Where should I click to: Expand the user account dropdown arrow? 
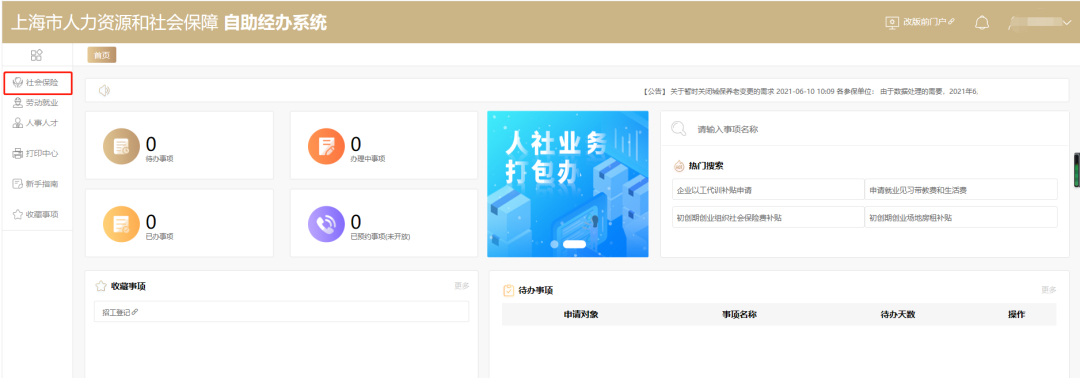click(1067, 23)
